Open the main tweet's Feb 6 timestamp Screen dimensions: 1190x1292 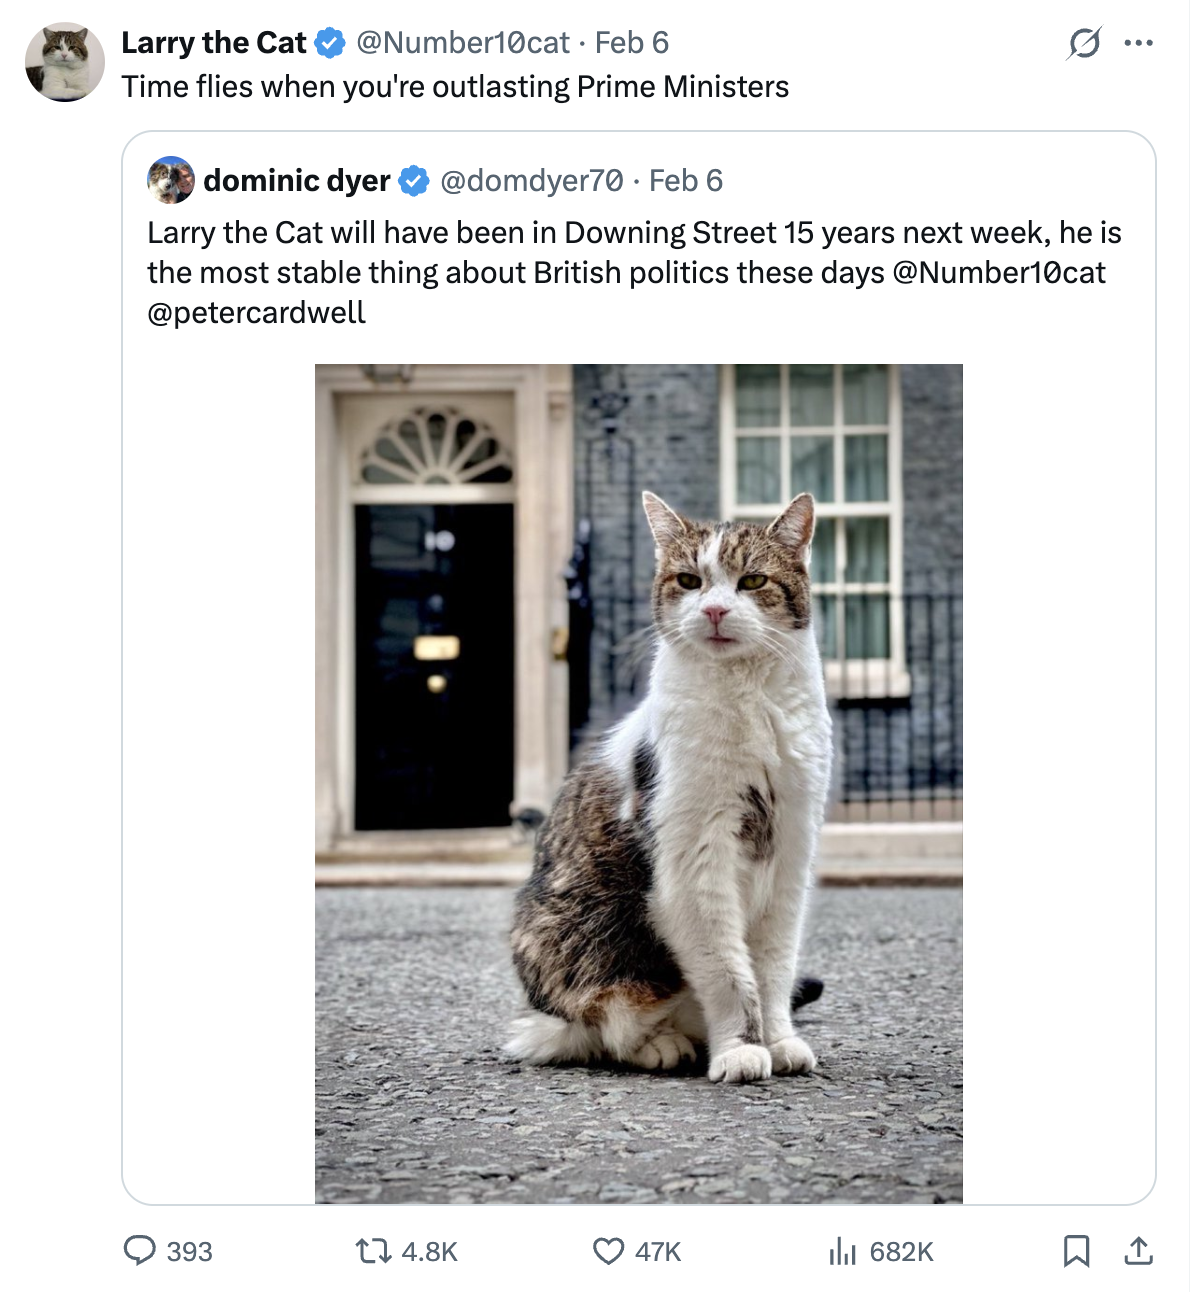631,43
